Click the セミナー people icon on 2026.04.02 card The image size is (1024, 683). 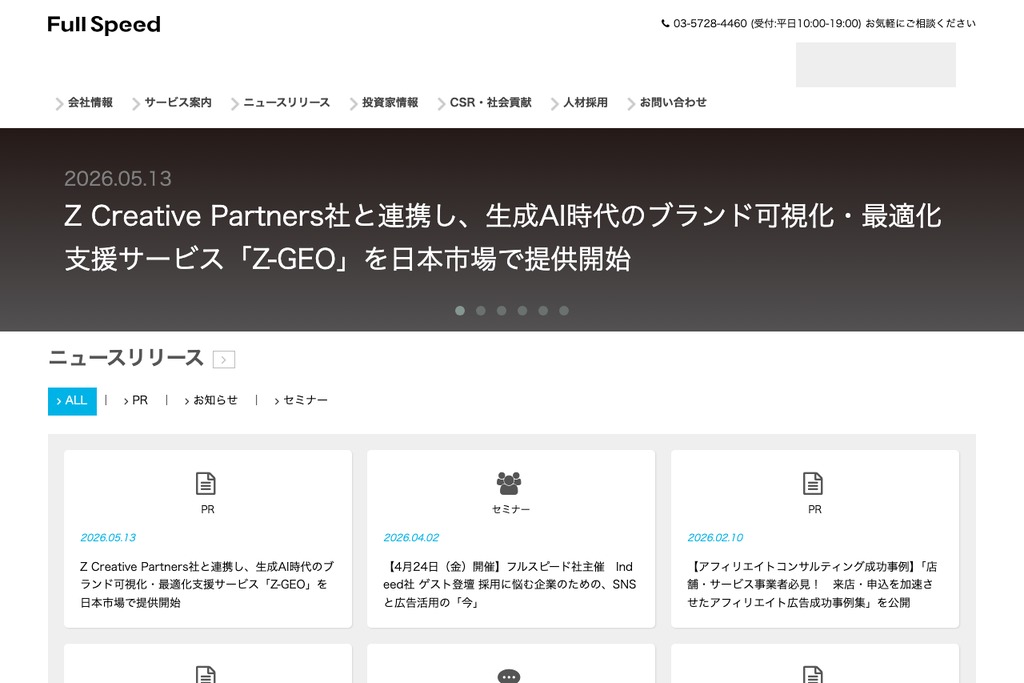509,483
